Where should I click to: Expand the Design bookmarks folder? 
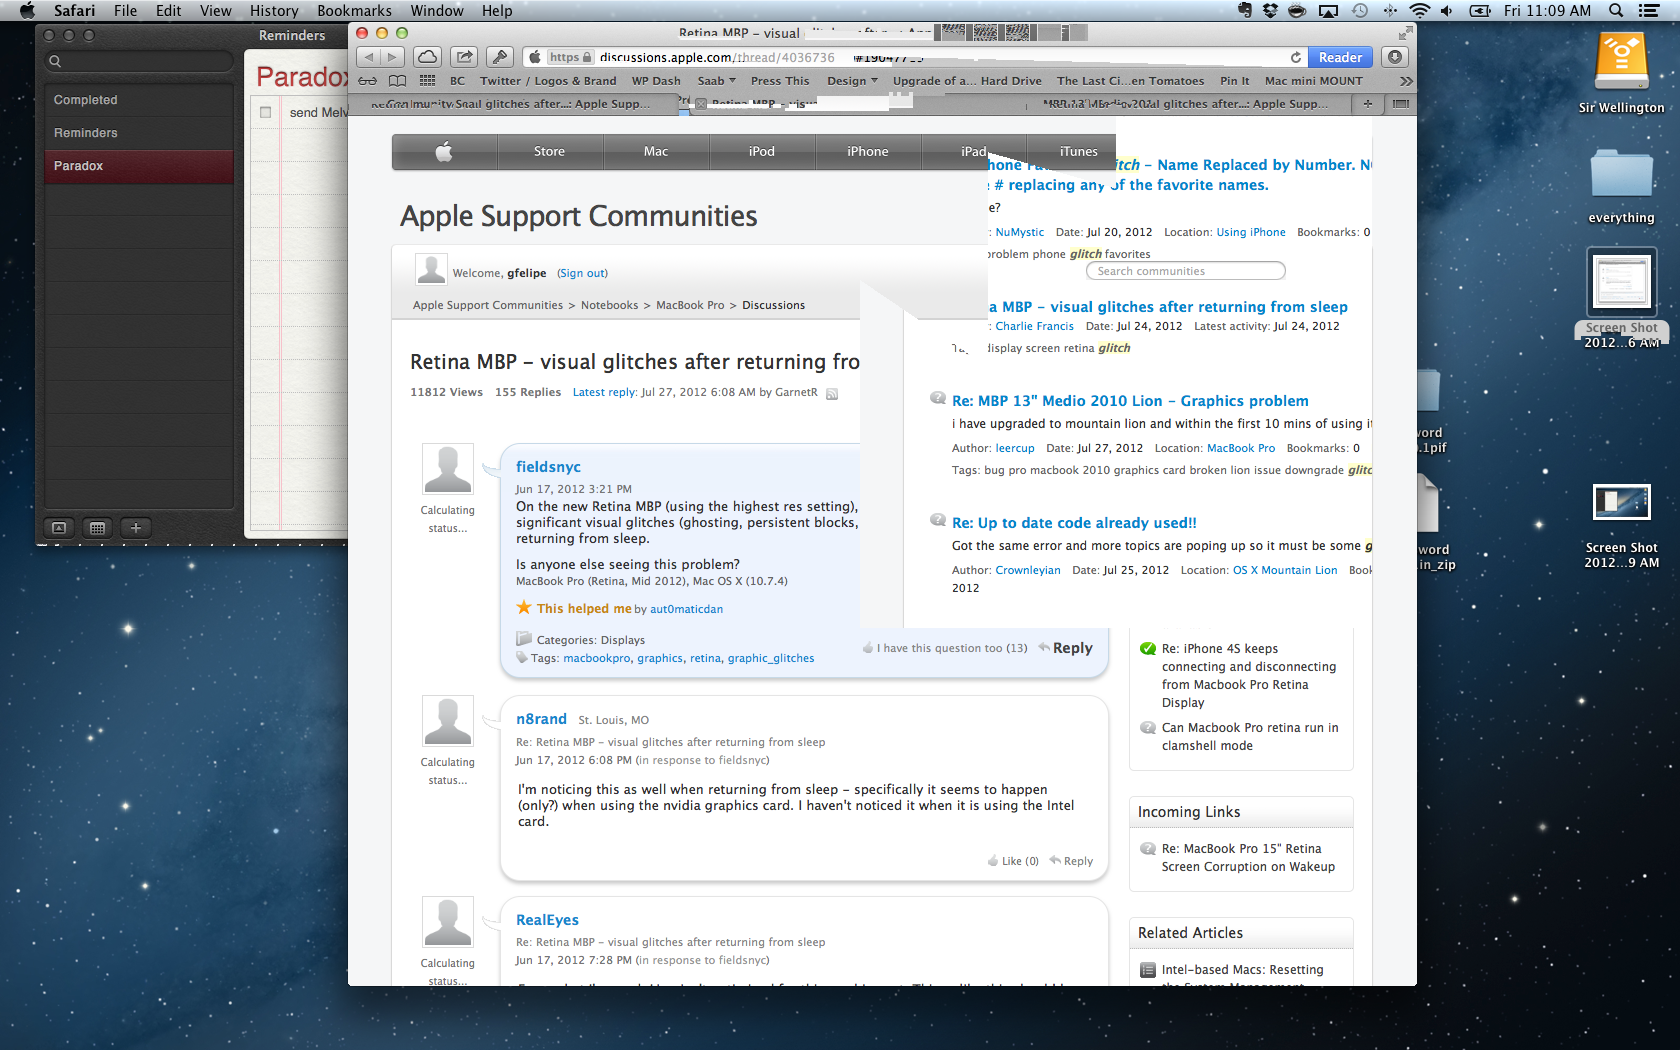tap(852, 81)
